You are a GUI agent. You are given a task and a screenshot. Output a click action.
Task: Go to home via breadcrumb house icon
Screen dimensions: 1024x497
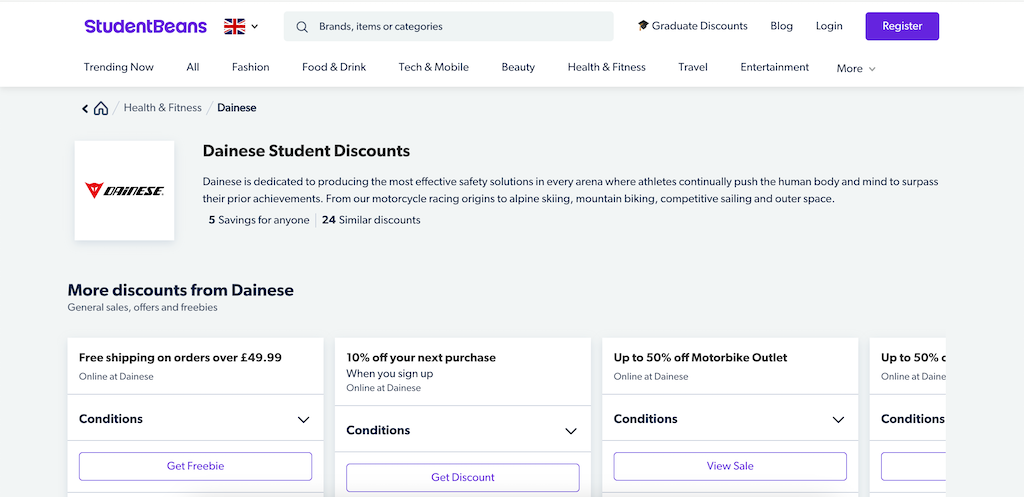pyautogui.click(x=101, y=108)
